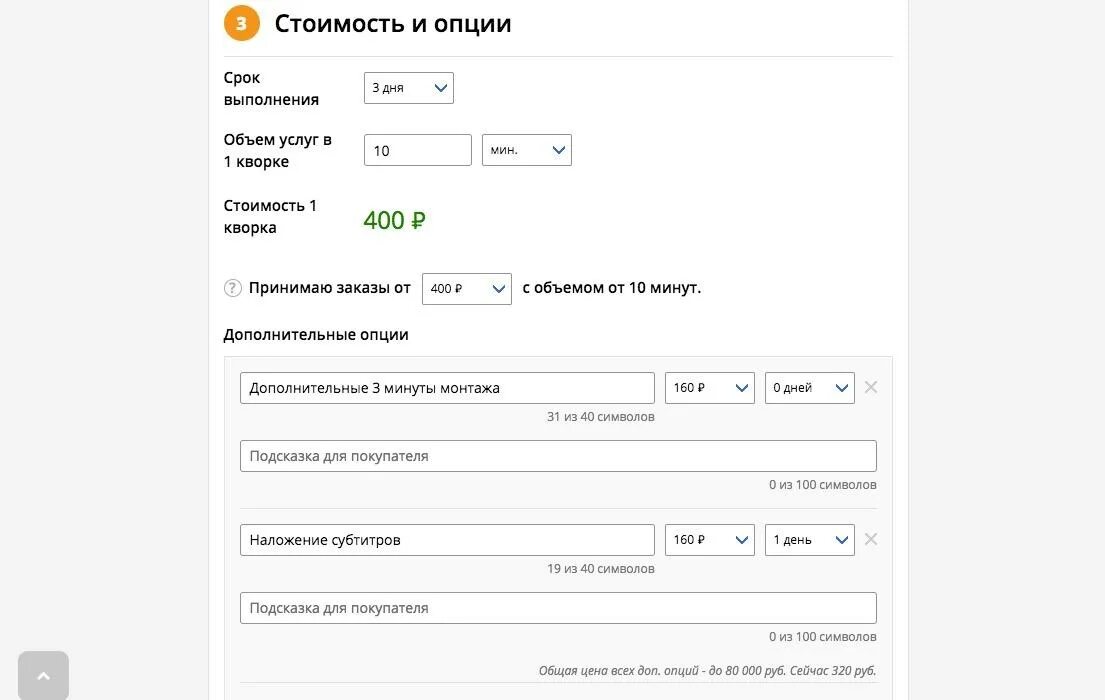The height and width of the screenshot is (700, 1105).
Task: Open price dropdown for subtitles option
Action: click(x=709, y=540)
